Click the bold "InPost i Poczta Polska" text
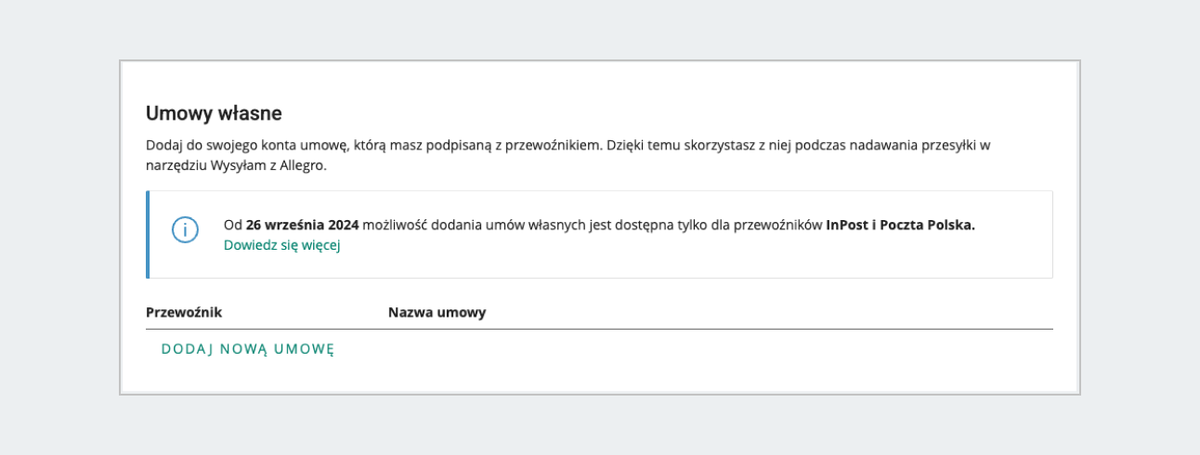 (x=900, y=225)
